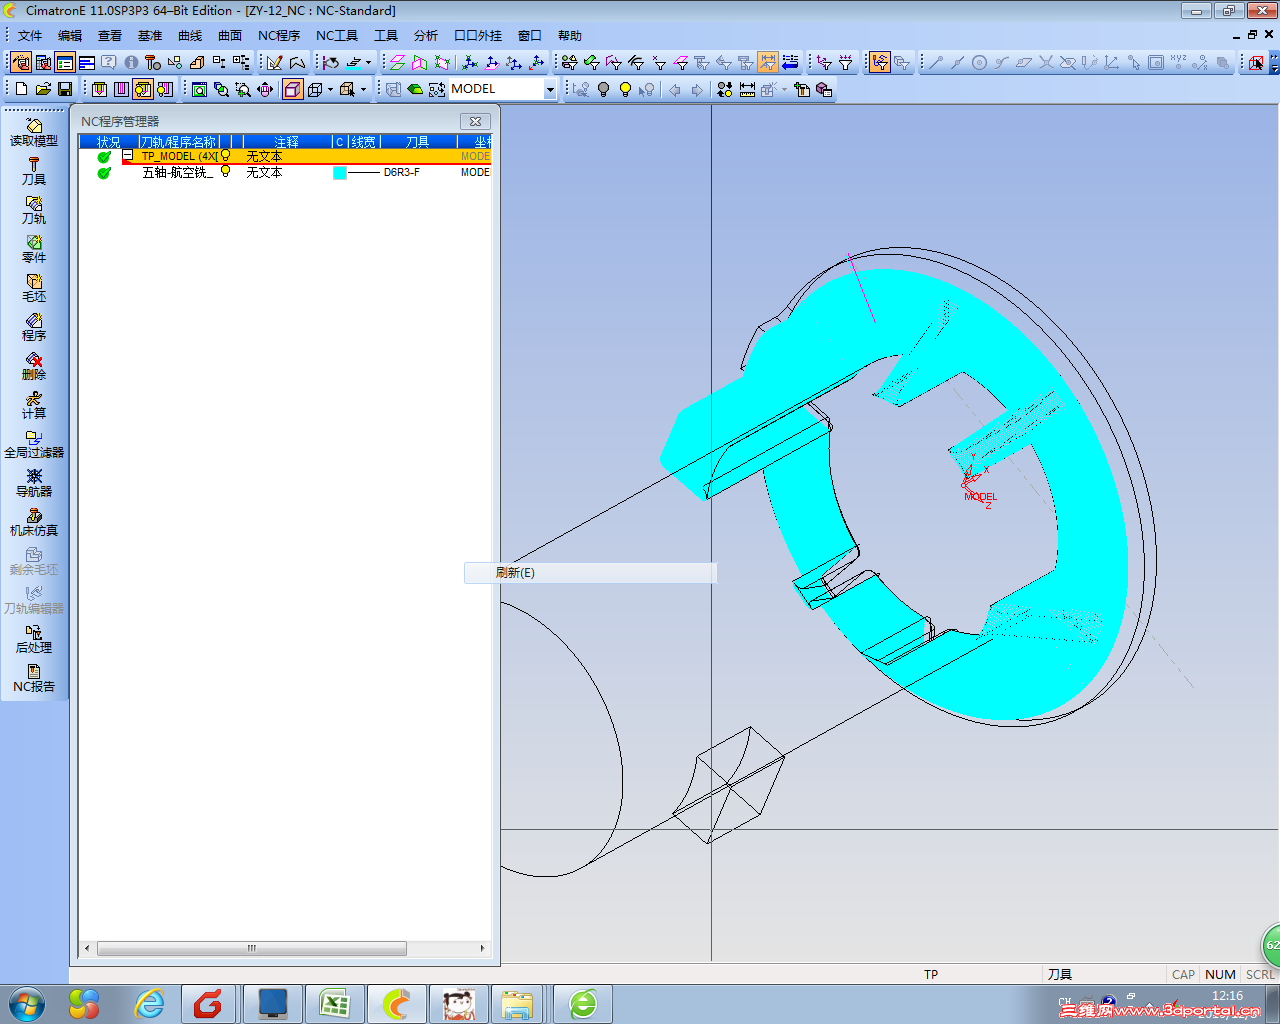This screenshot has width=1280, height=1024.
Task: Click the cyan color swatch of 五轴-航空铣 row
Action: 340,173
